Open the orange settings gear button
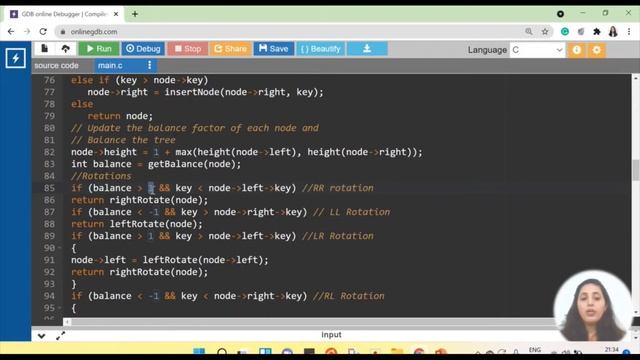The width and height of the screenshot is (640, 360). pos(596,50)
